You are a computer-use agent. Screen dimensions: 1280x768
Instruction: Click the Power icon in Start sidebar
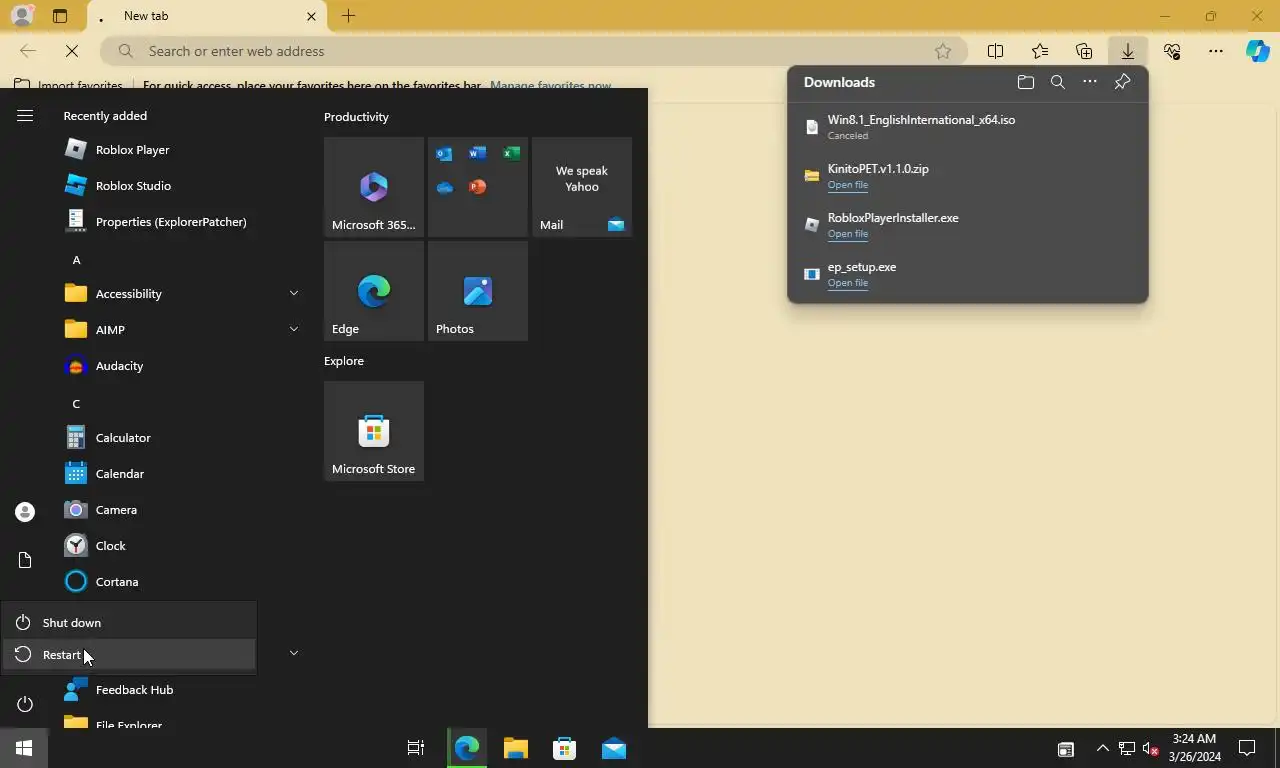25,704
